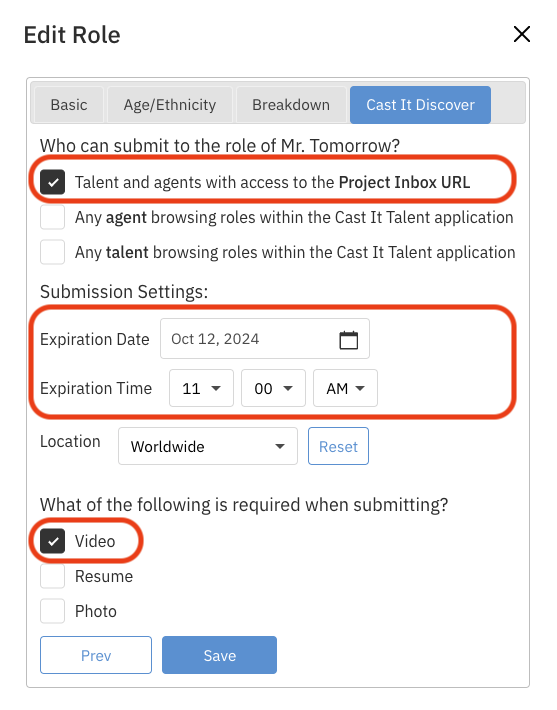This screenshot has height=710, width=557.
Task: Enable any agent browsing roles checkbox
Action: [53, 217]
